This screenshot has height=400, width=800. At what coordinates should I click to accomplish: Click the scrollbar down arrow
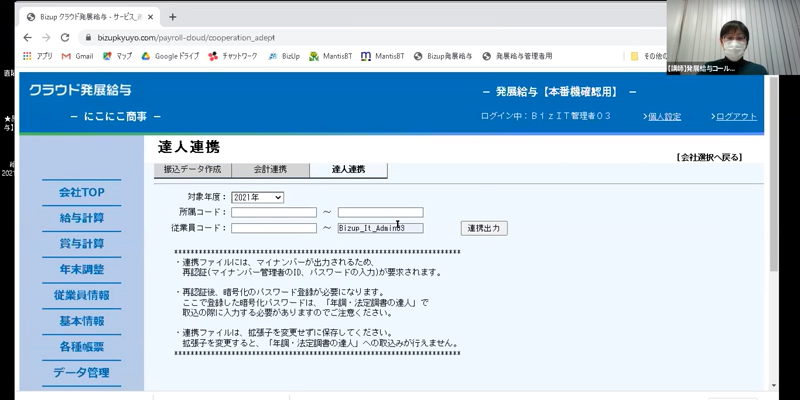click(x=773, y=386)
